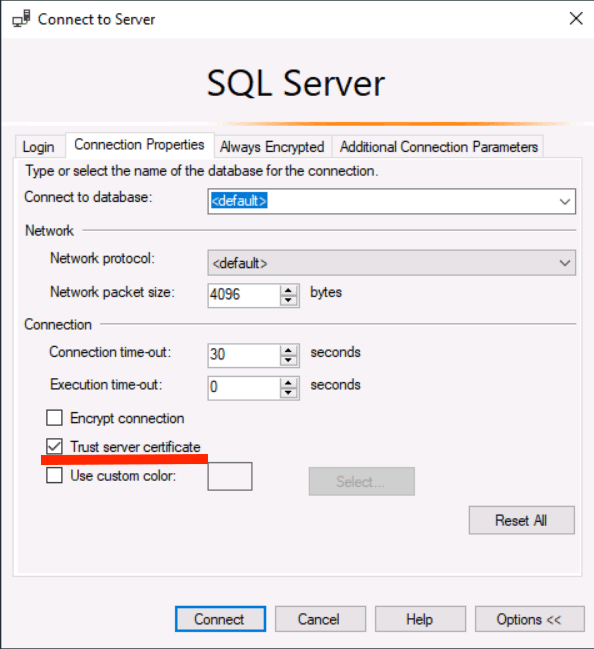This screenshot has width=594, height=649.
Task: Click the custom color preview swatch
Action: (230, 476)
